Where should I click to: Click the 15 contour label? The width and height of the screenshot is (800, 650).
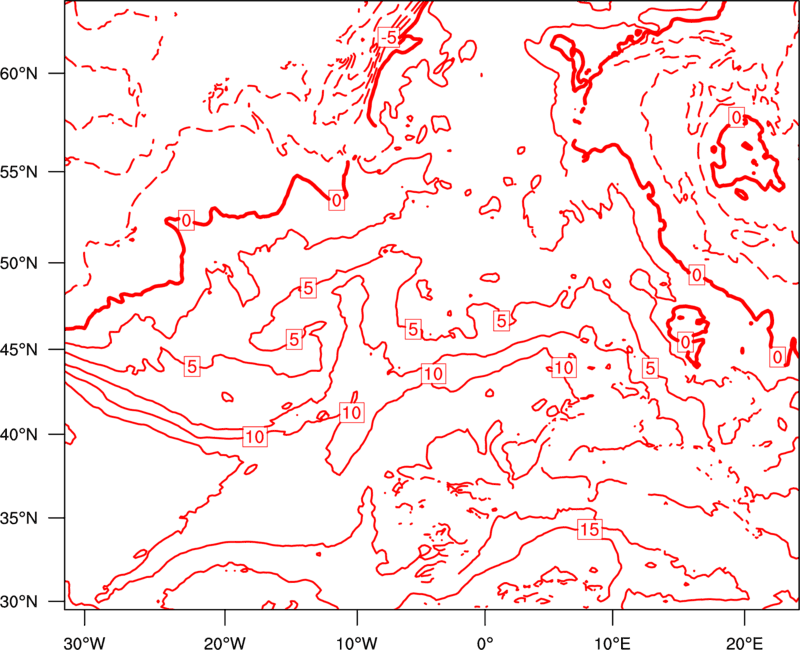[589, 530]
